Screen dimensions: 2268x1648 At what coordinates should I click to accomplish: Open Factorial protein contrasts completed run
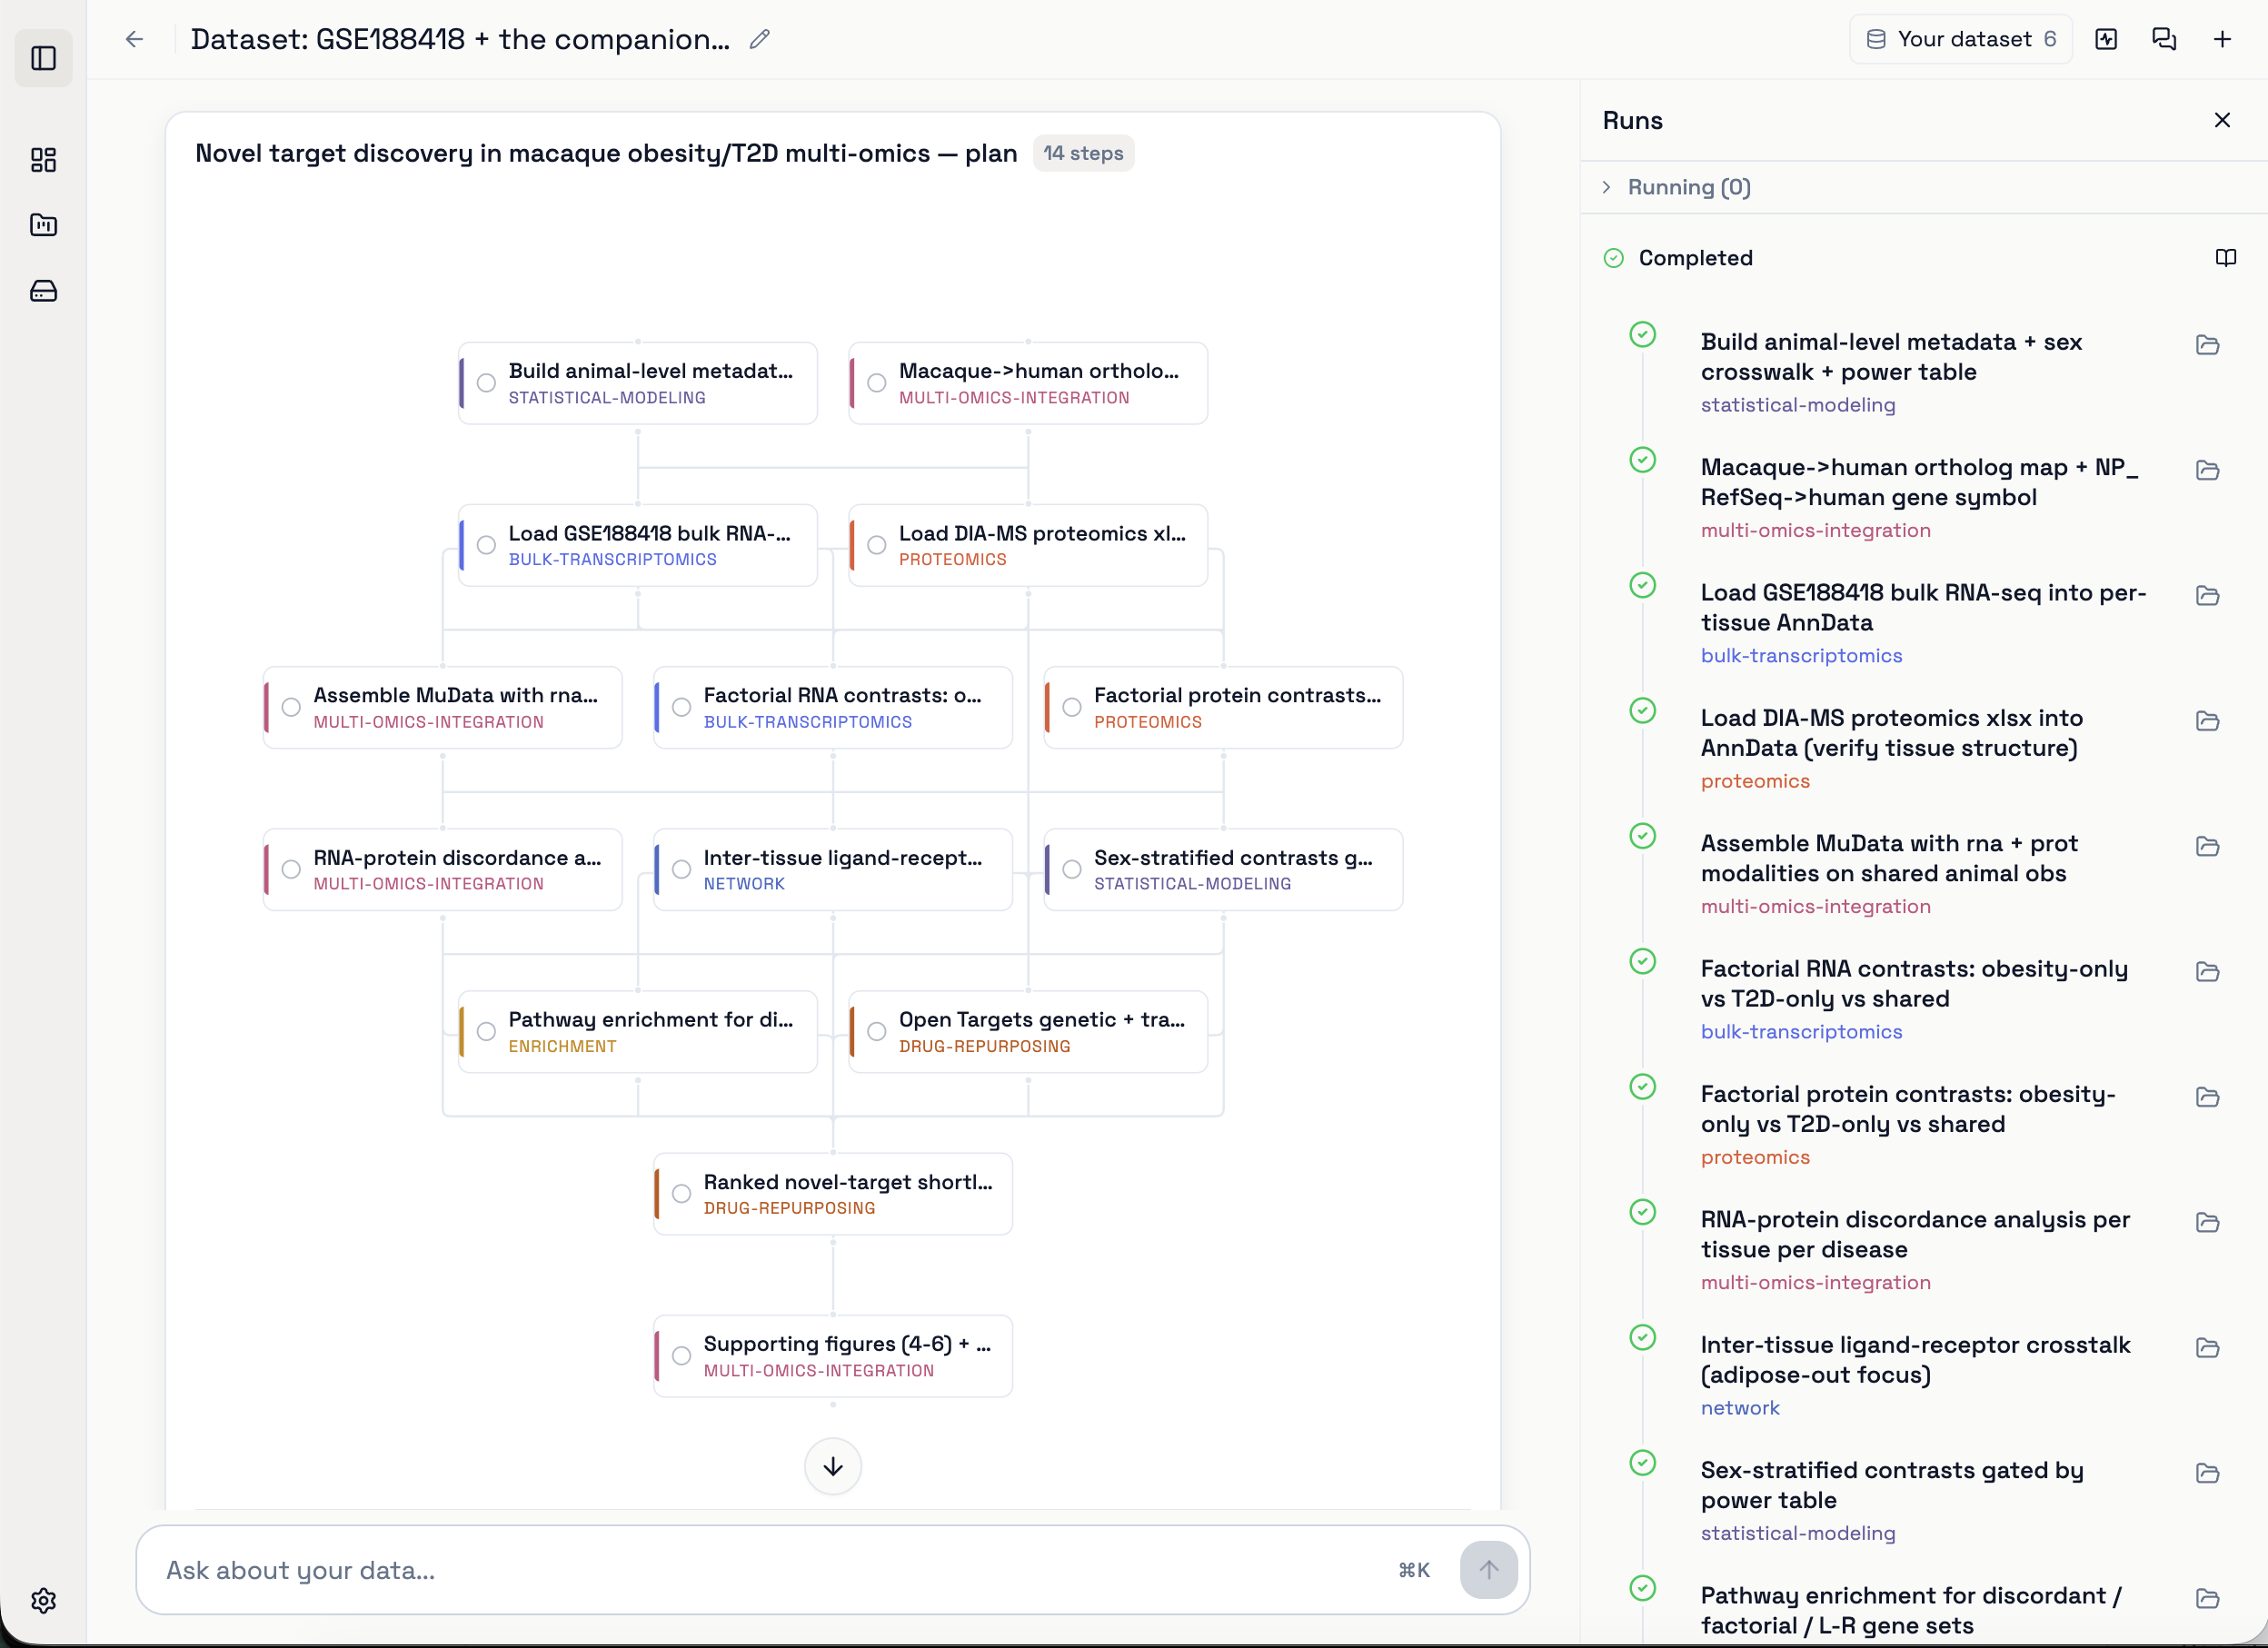coord(1908,1108)
